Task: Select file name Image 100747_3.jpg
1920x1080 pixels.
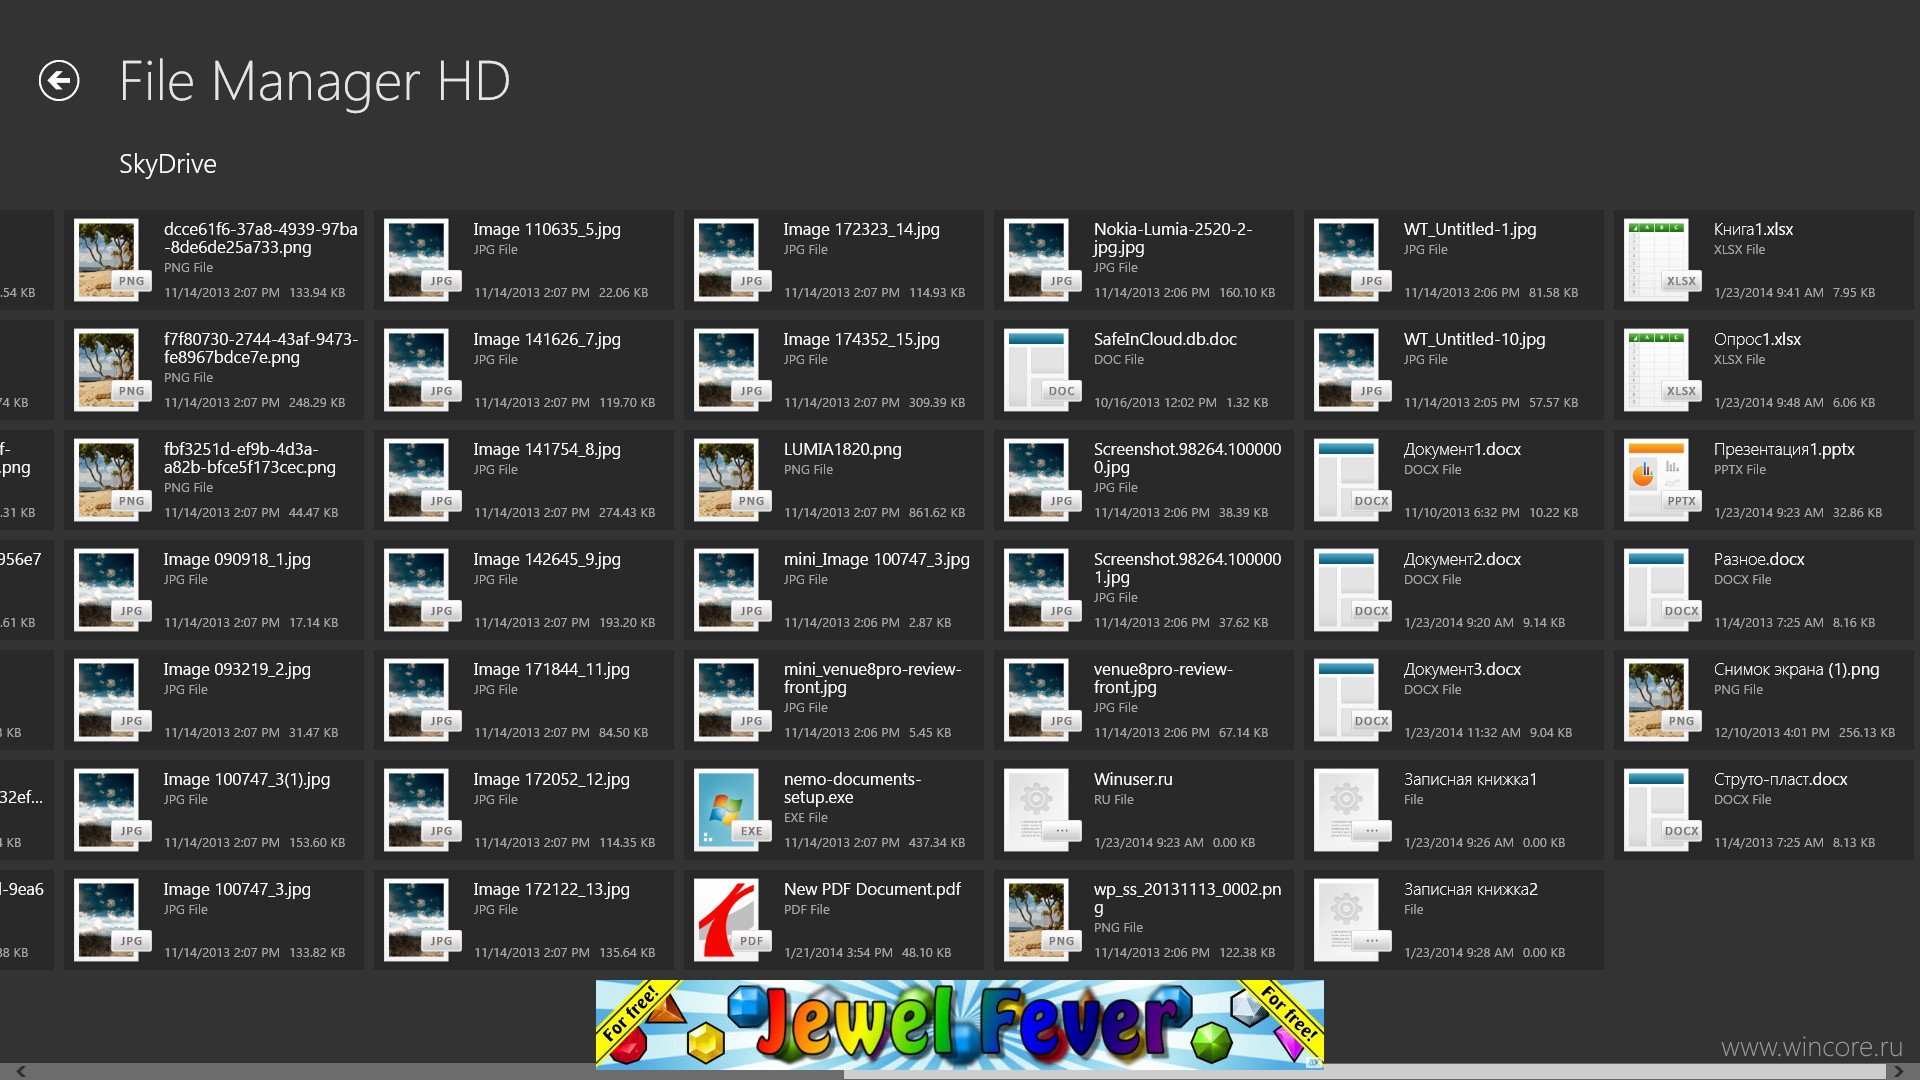Action: (x=237, y=889)
